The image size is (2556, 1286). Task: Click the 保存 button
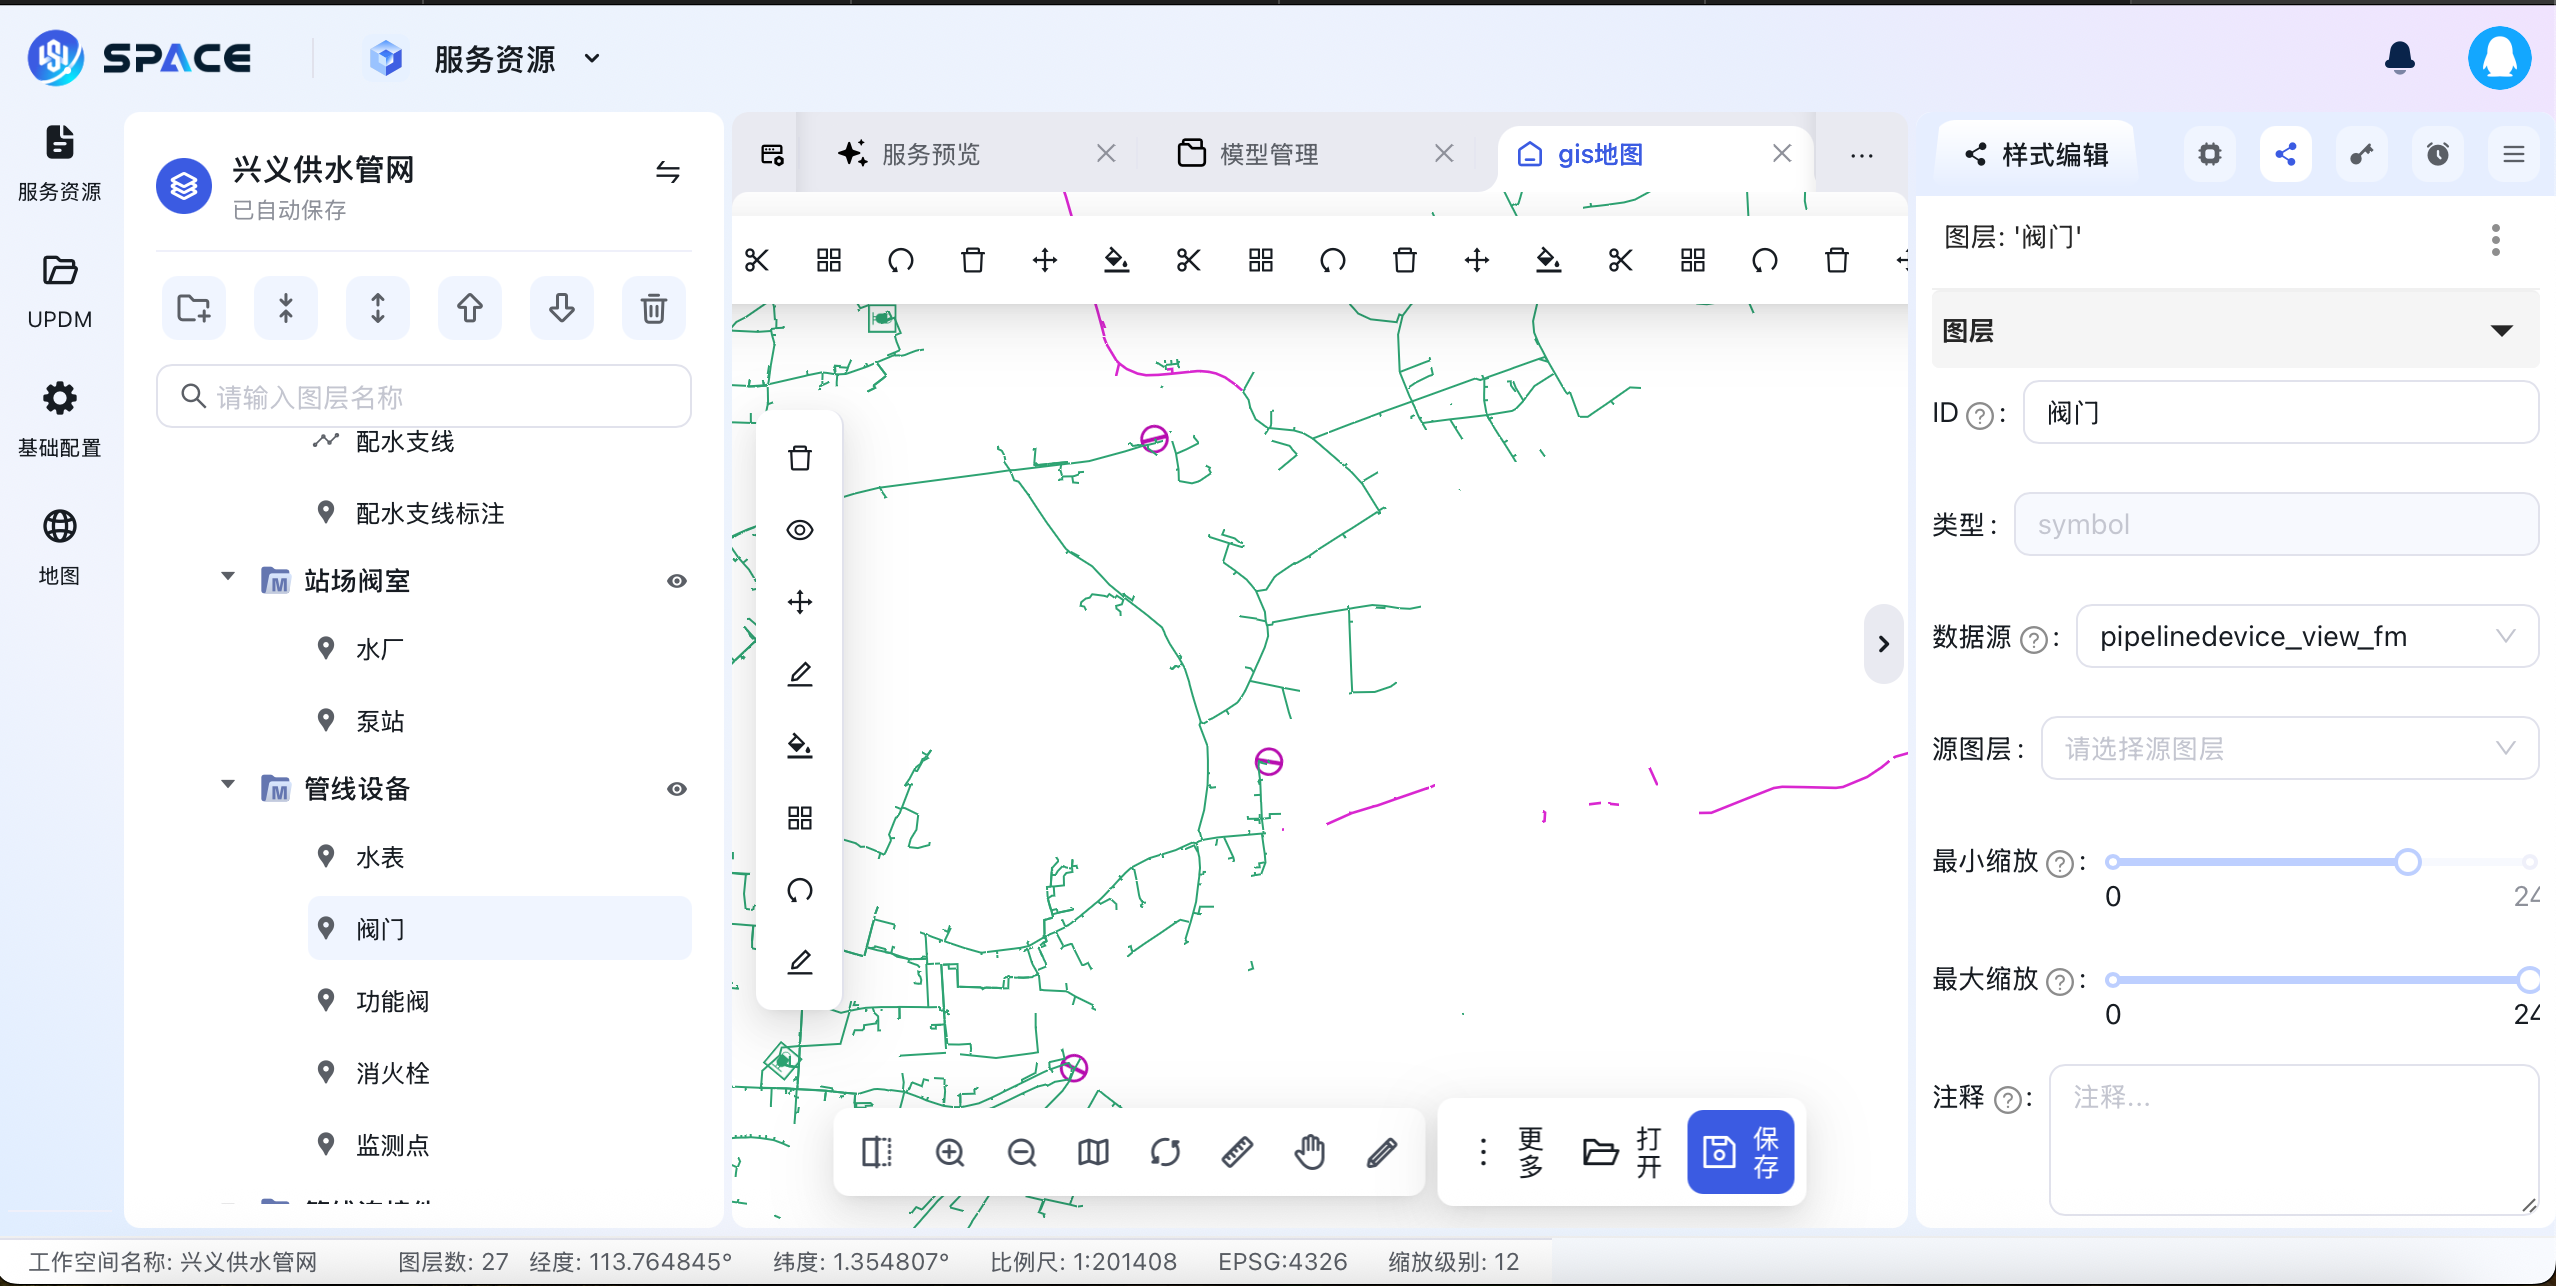click(x=1740, y=1152)
